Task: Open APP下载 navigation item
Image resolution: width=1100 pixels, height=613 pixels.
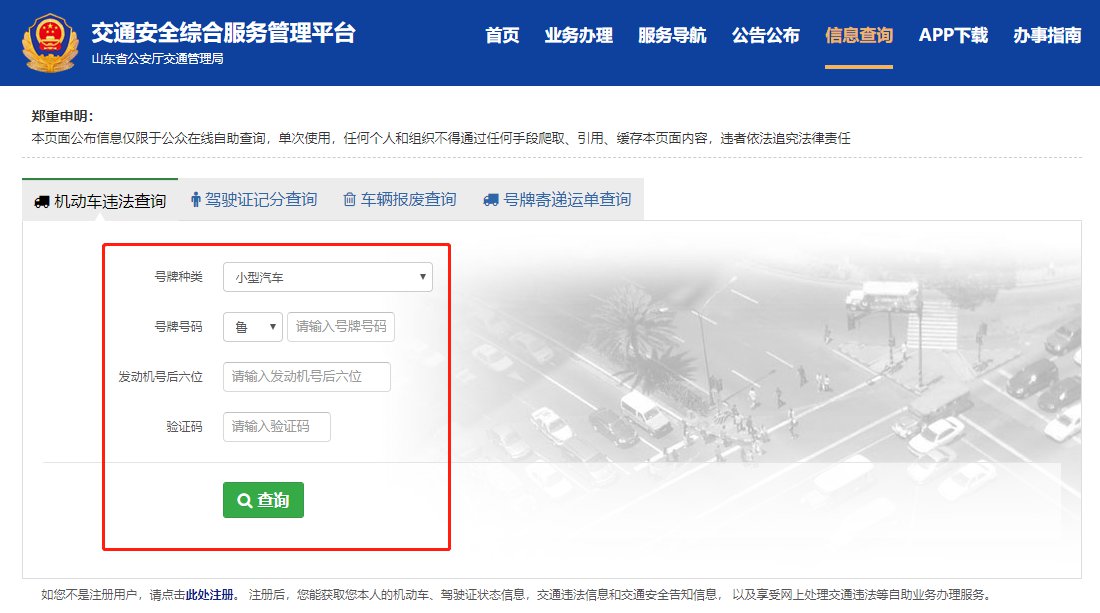Action: (953, 35)
